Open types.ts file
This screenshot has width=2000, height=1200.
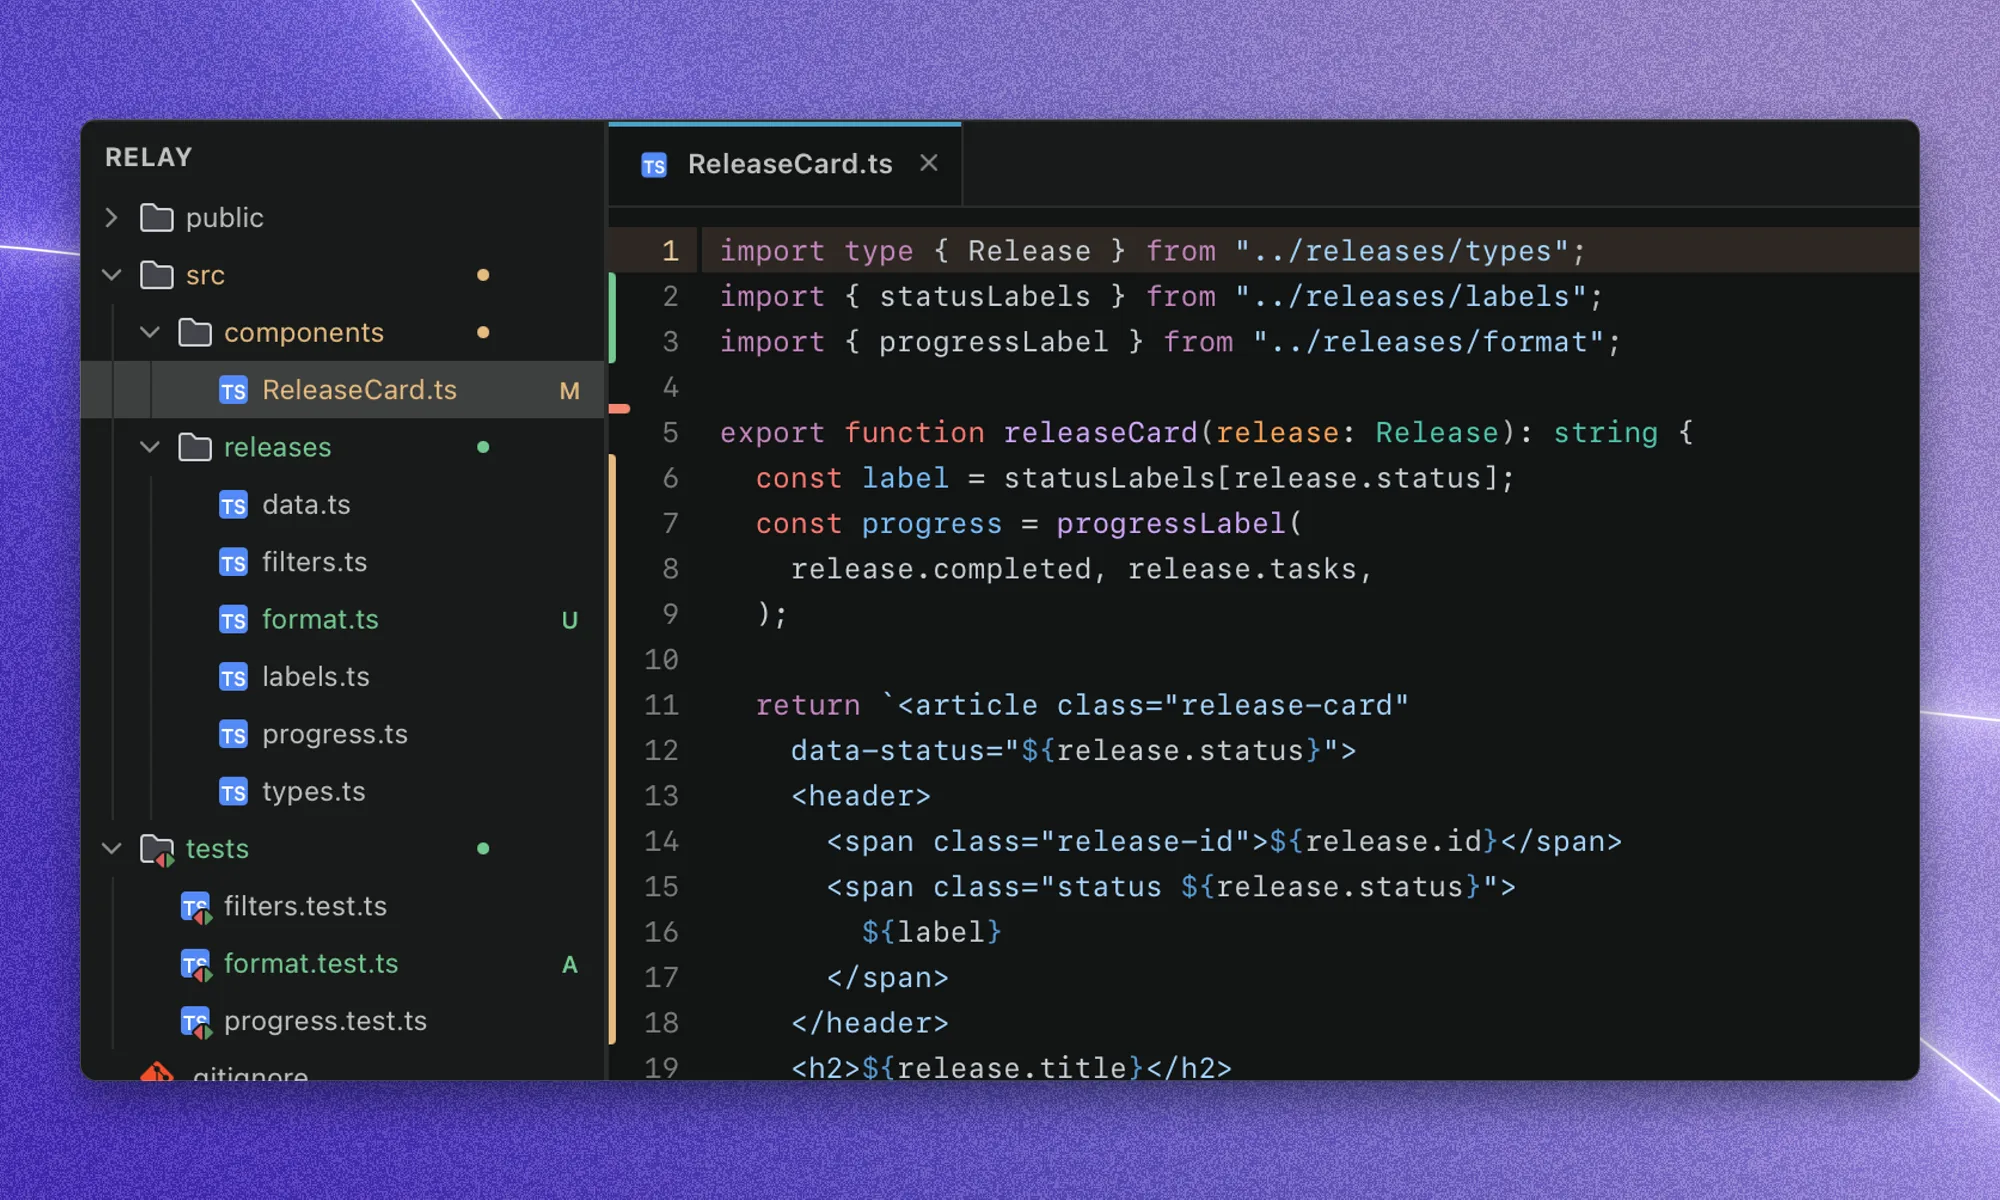click(x=343, y=791)
